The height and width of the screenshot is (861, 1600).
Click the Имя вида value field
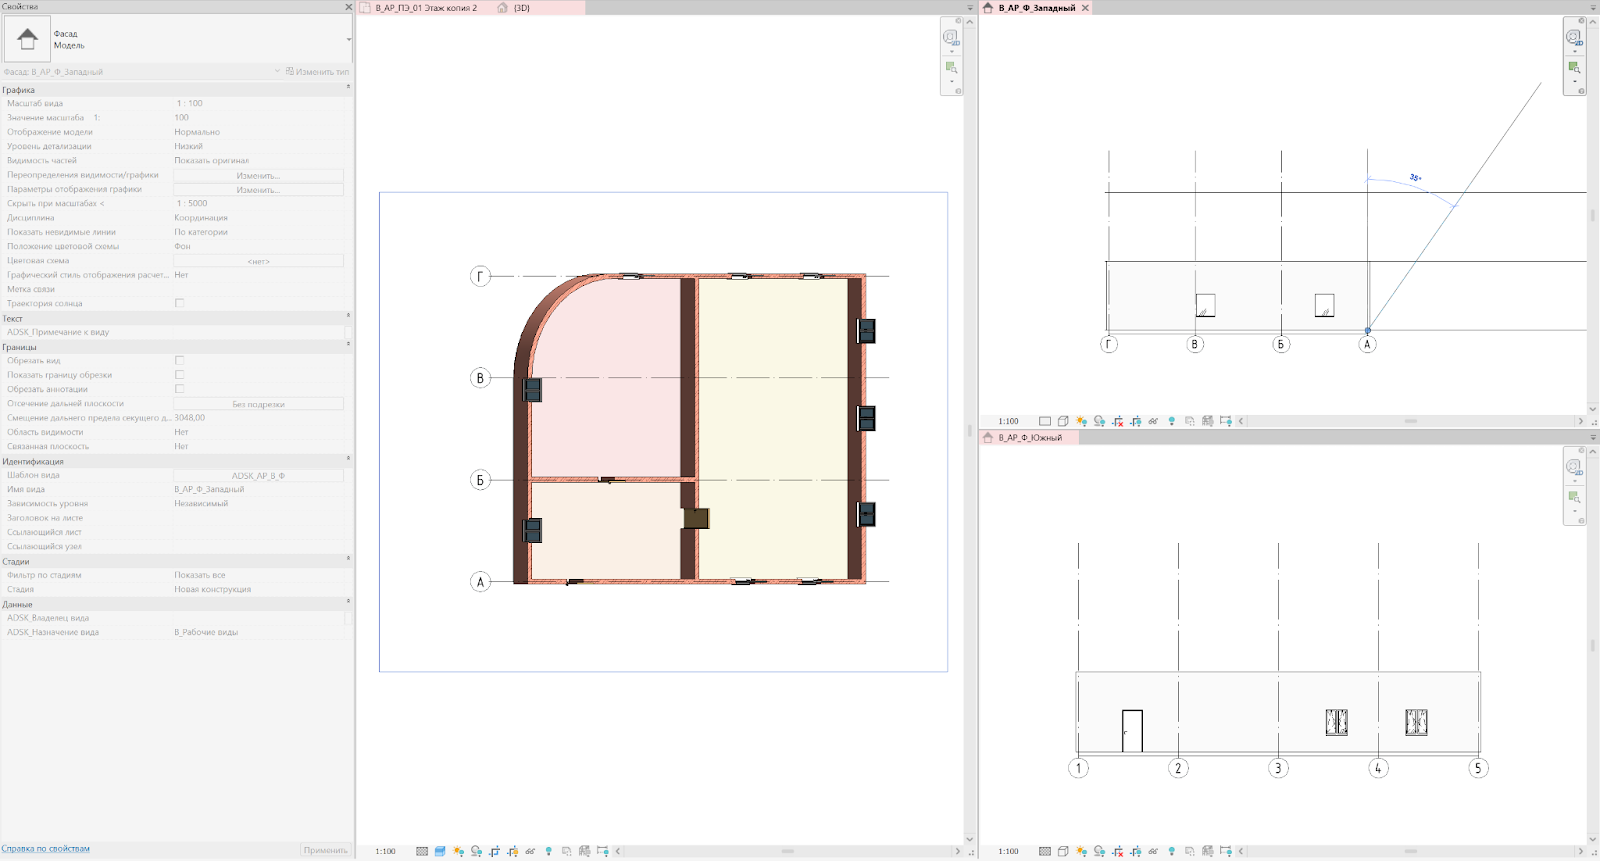point(259,490)
